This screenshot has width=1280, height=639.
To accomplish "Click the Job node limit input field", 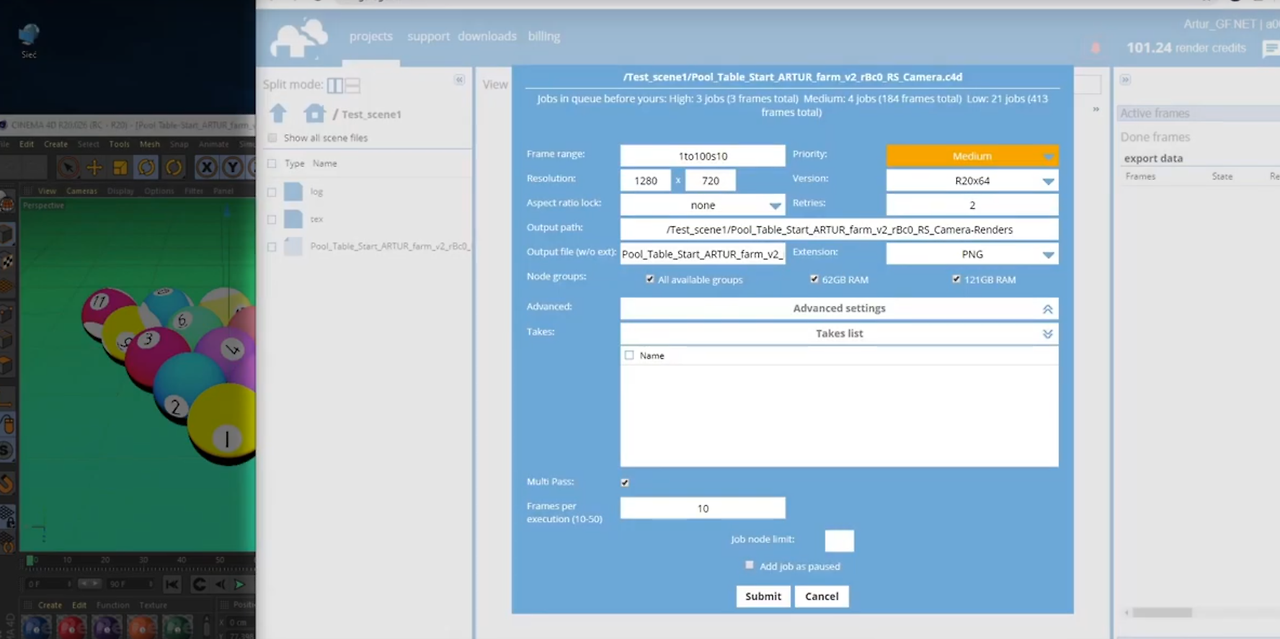I will click(x=839, y=540).
